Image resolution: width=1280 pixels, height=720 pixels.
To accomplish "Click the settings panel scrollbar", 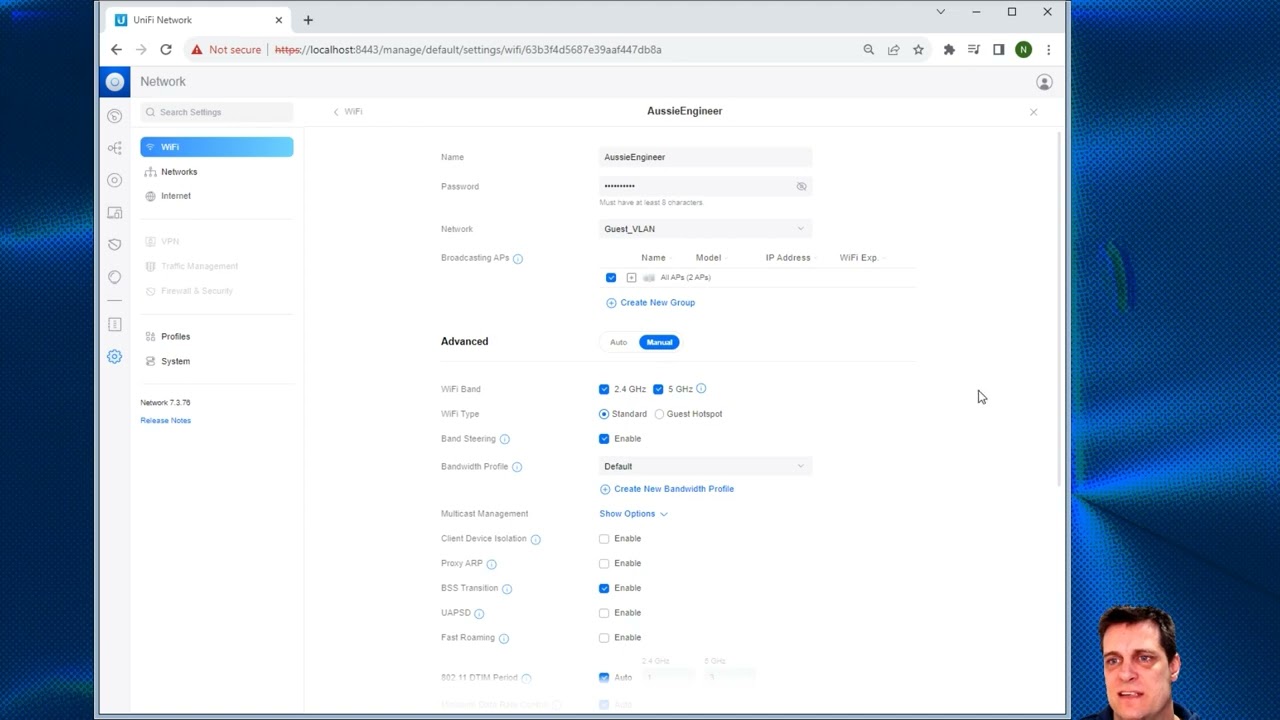I will pyautogui.click(x=1059, y=308).
